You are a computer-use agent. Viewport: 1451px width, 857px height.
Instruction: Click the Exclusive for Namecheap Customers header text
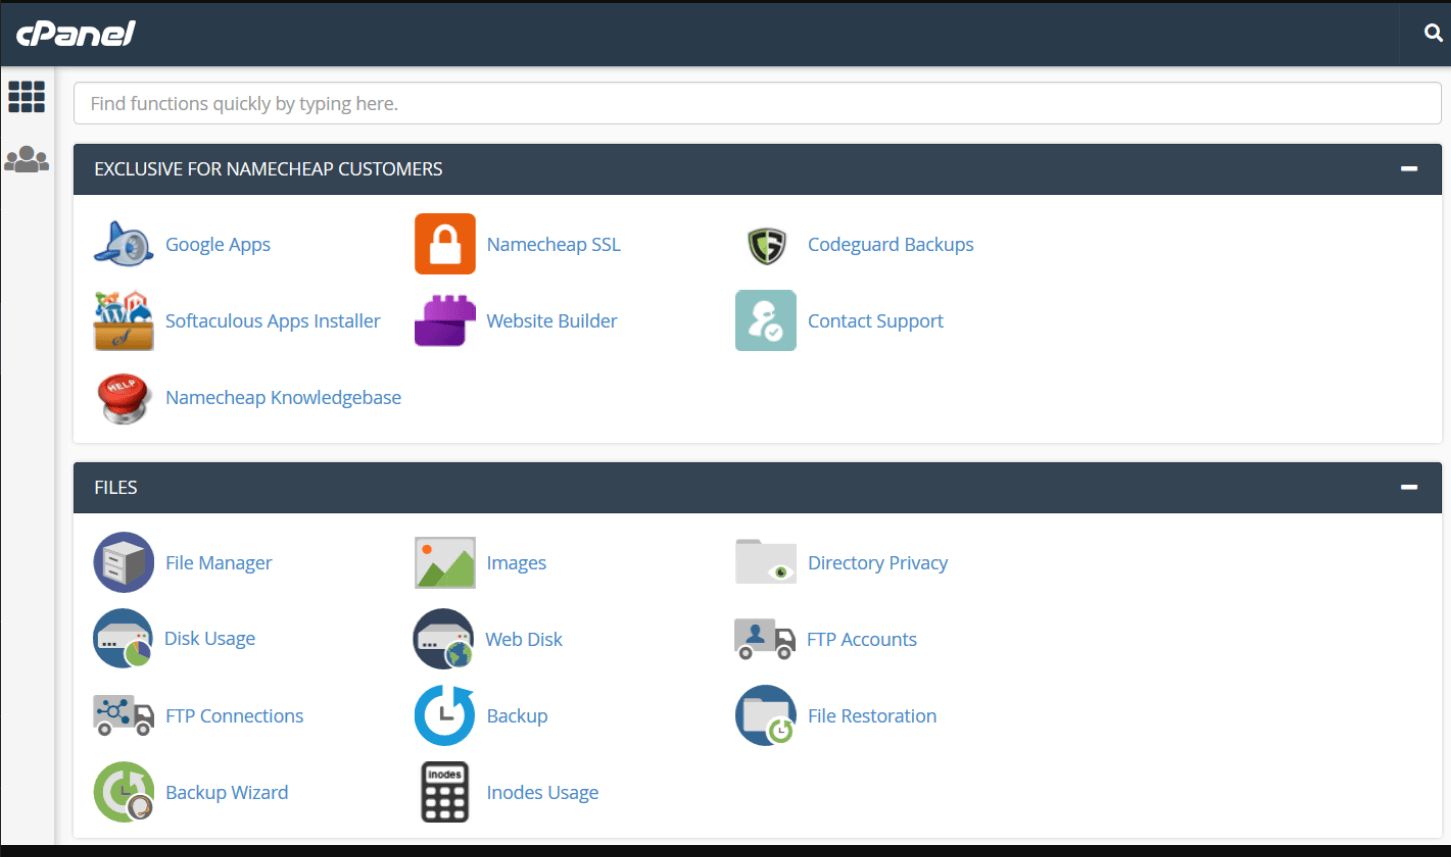click(268, 169)
